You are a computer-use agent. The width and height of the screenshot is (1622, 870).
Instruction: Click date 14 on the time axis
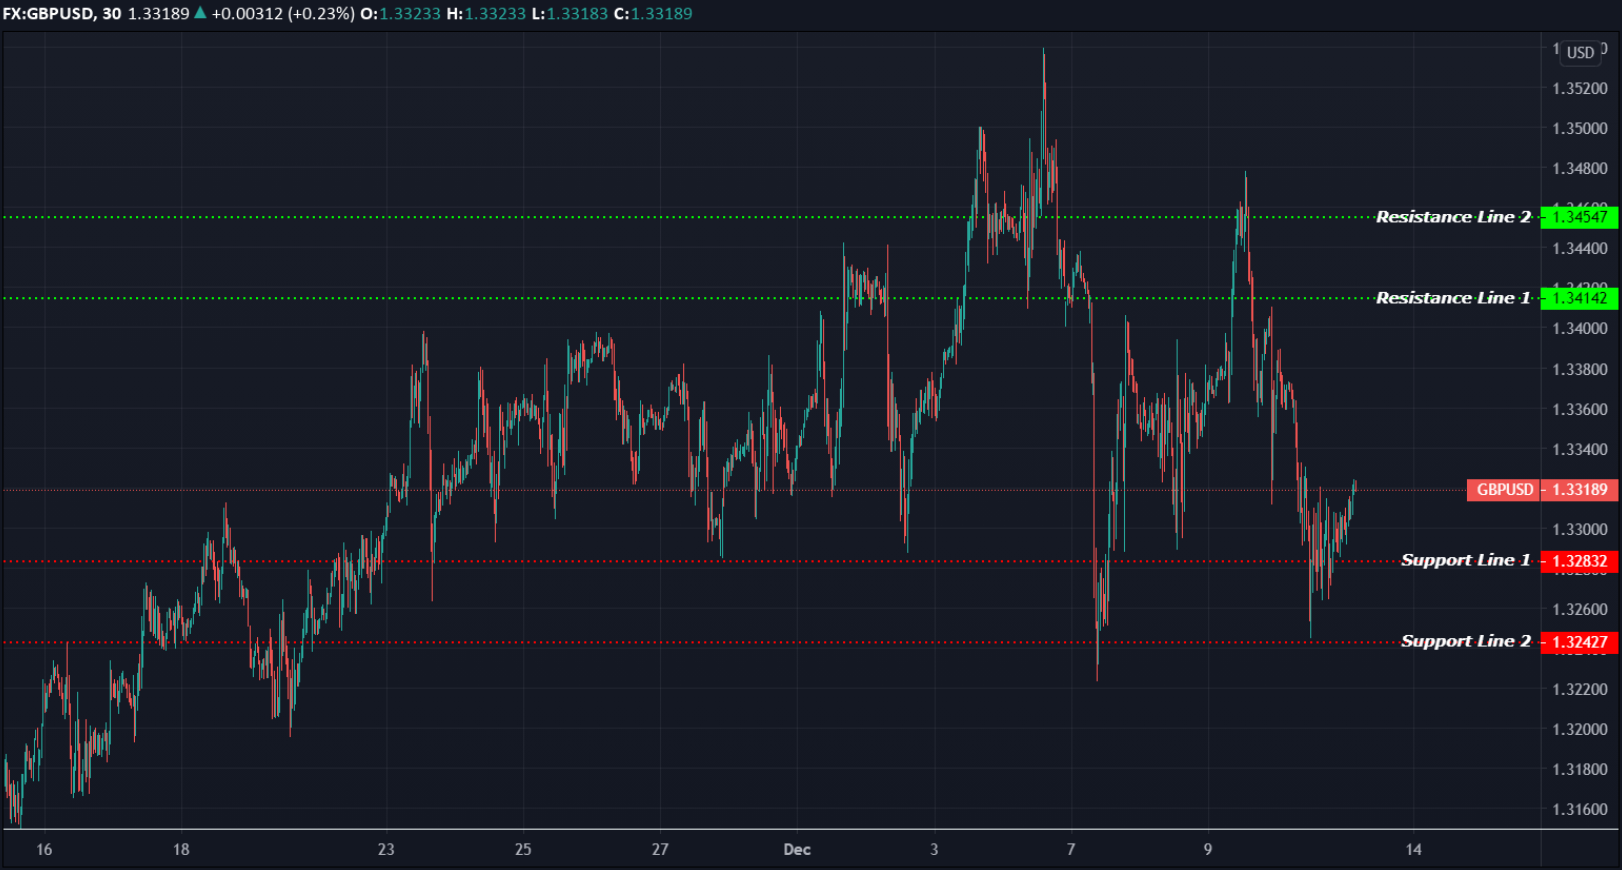pos(1413,849)
